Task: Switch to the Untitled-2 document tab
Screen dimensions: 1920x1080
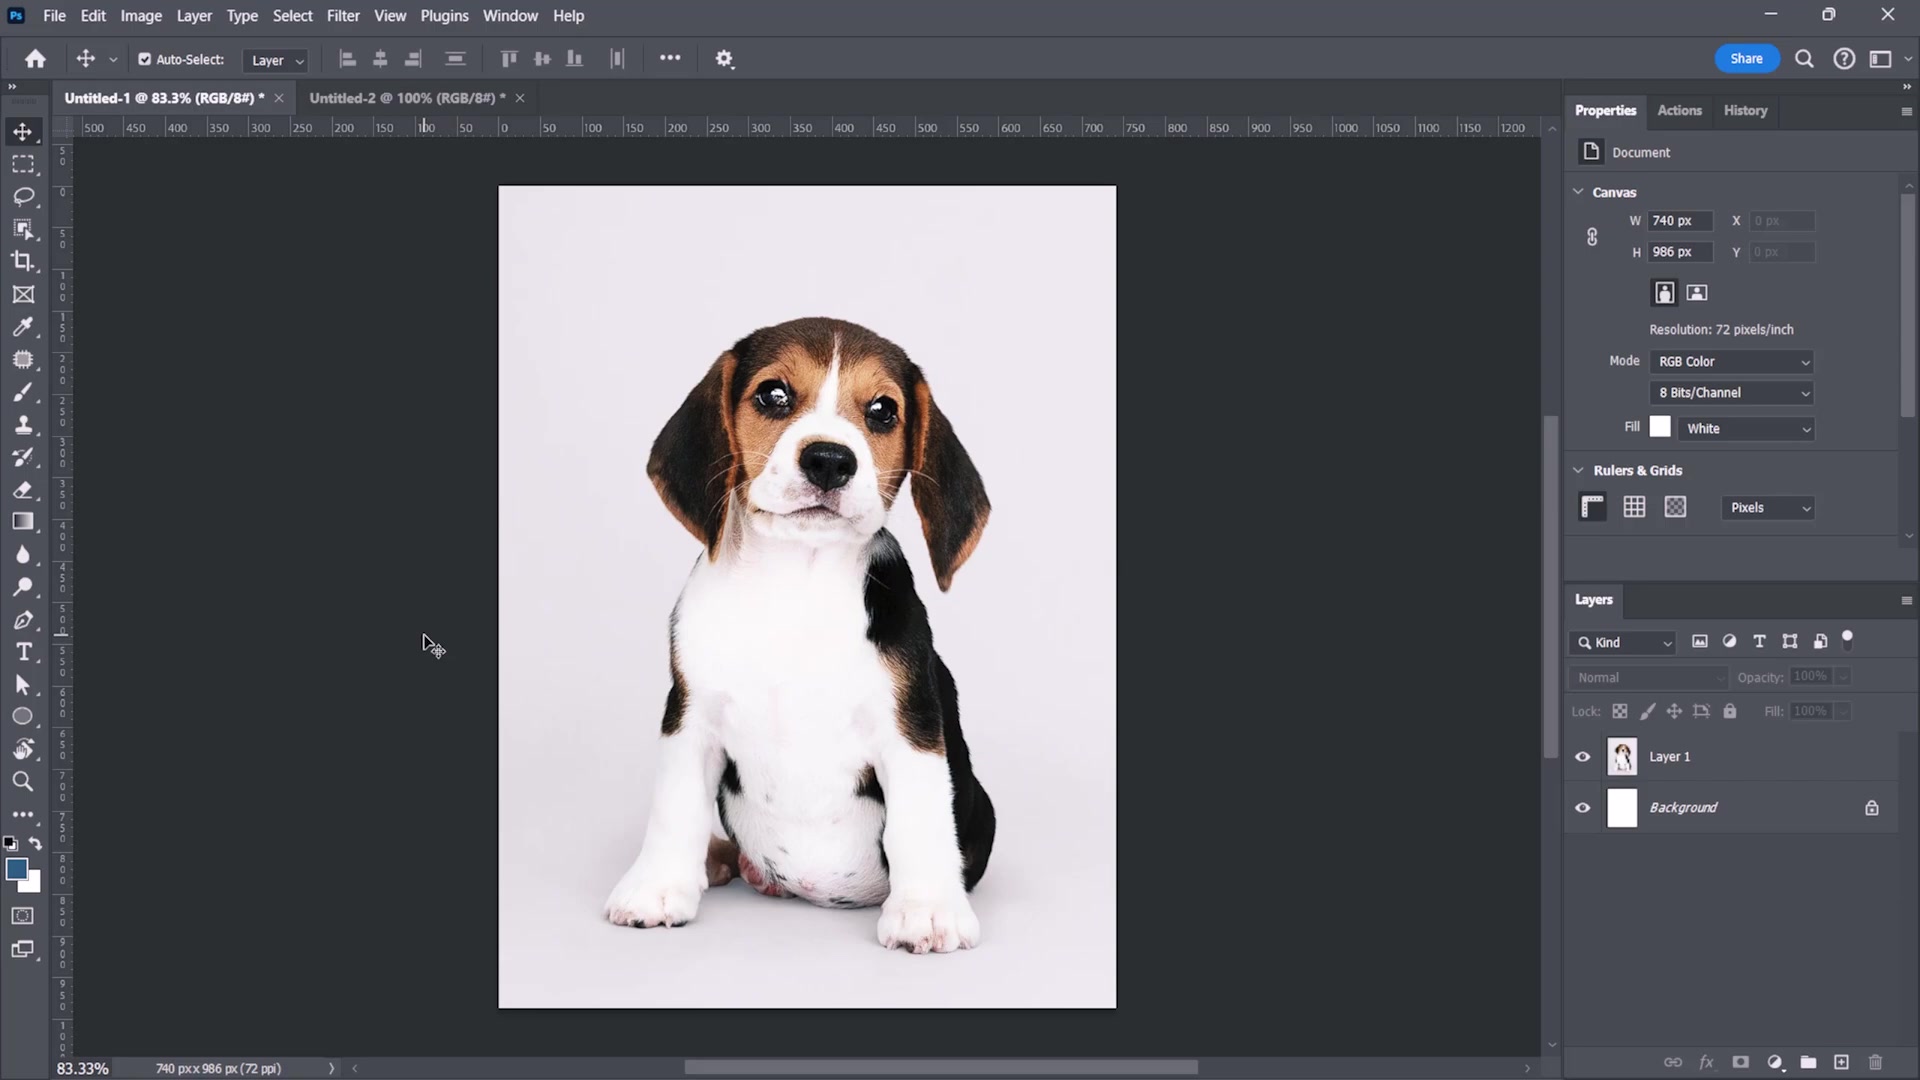Action: [408, 98]
